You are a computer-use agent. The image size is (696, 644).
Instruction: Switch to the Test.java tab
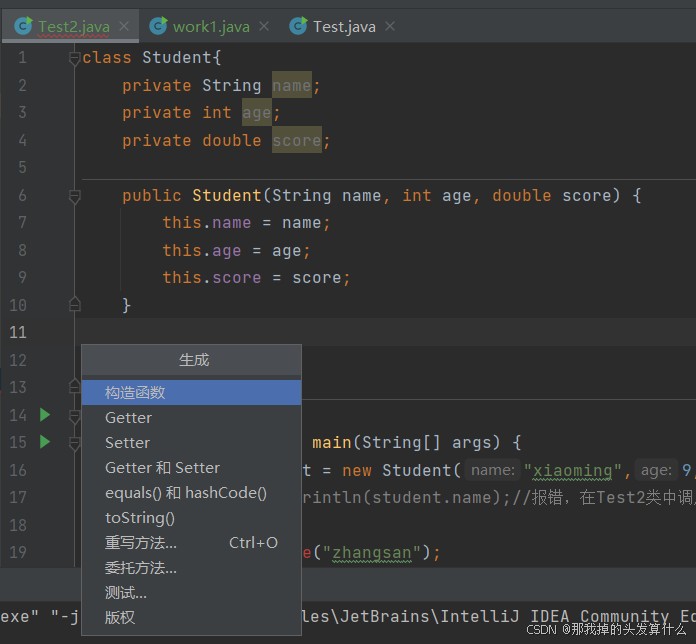[344, 27]
